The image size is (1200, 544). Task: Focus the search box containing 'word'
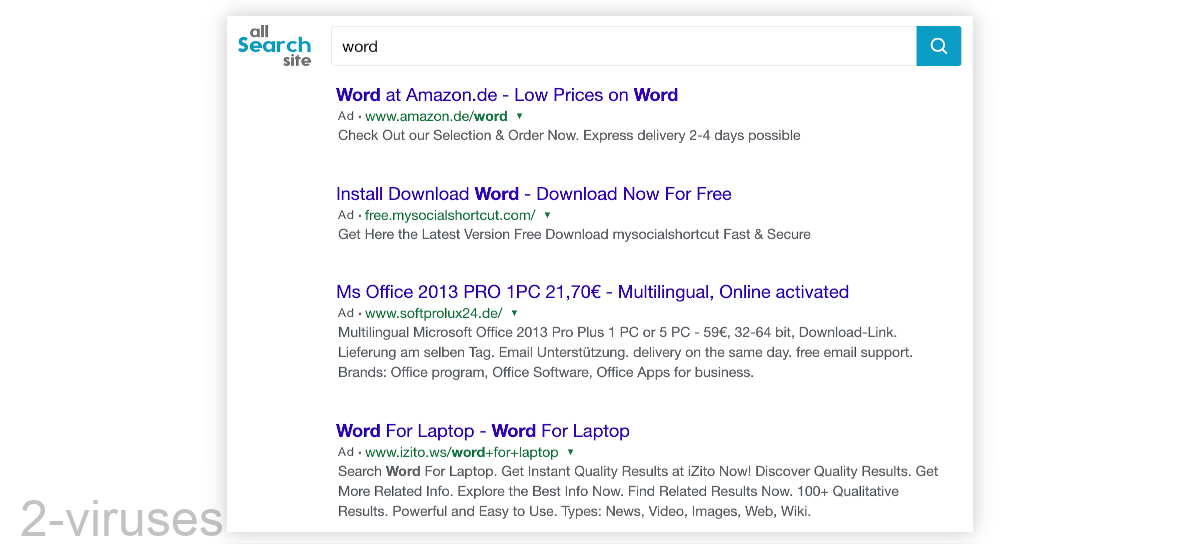[624, 46]
